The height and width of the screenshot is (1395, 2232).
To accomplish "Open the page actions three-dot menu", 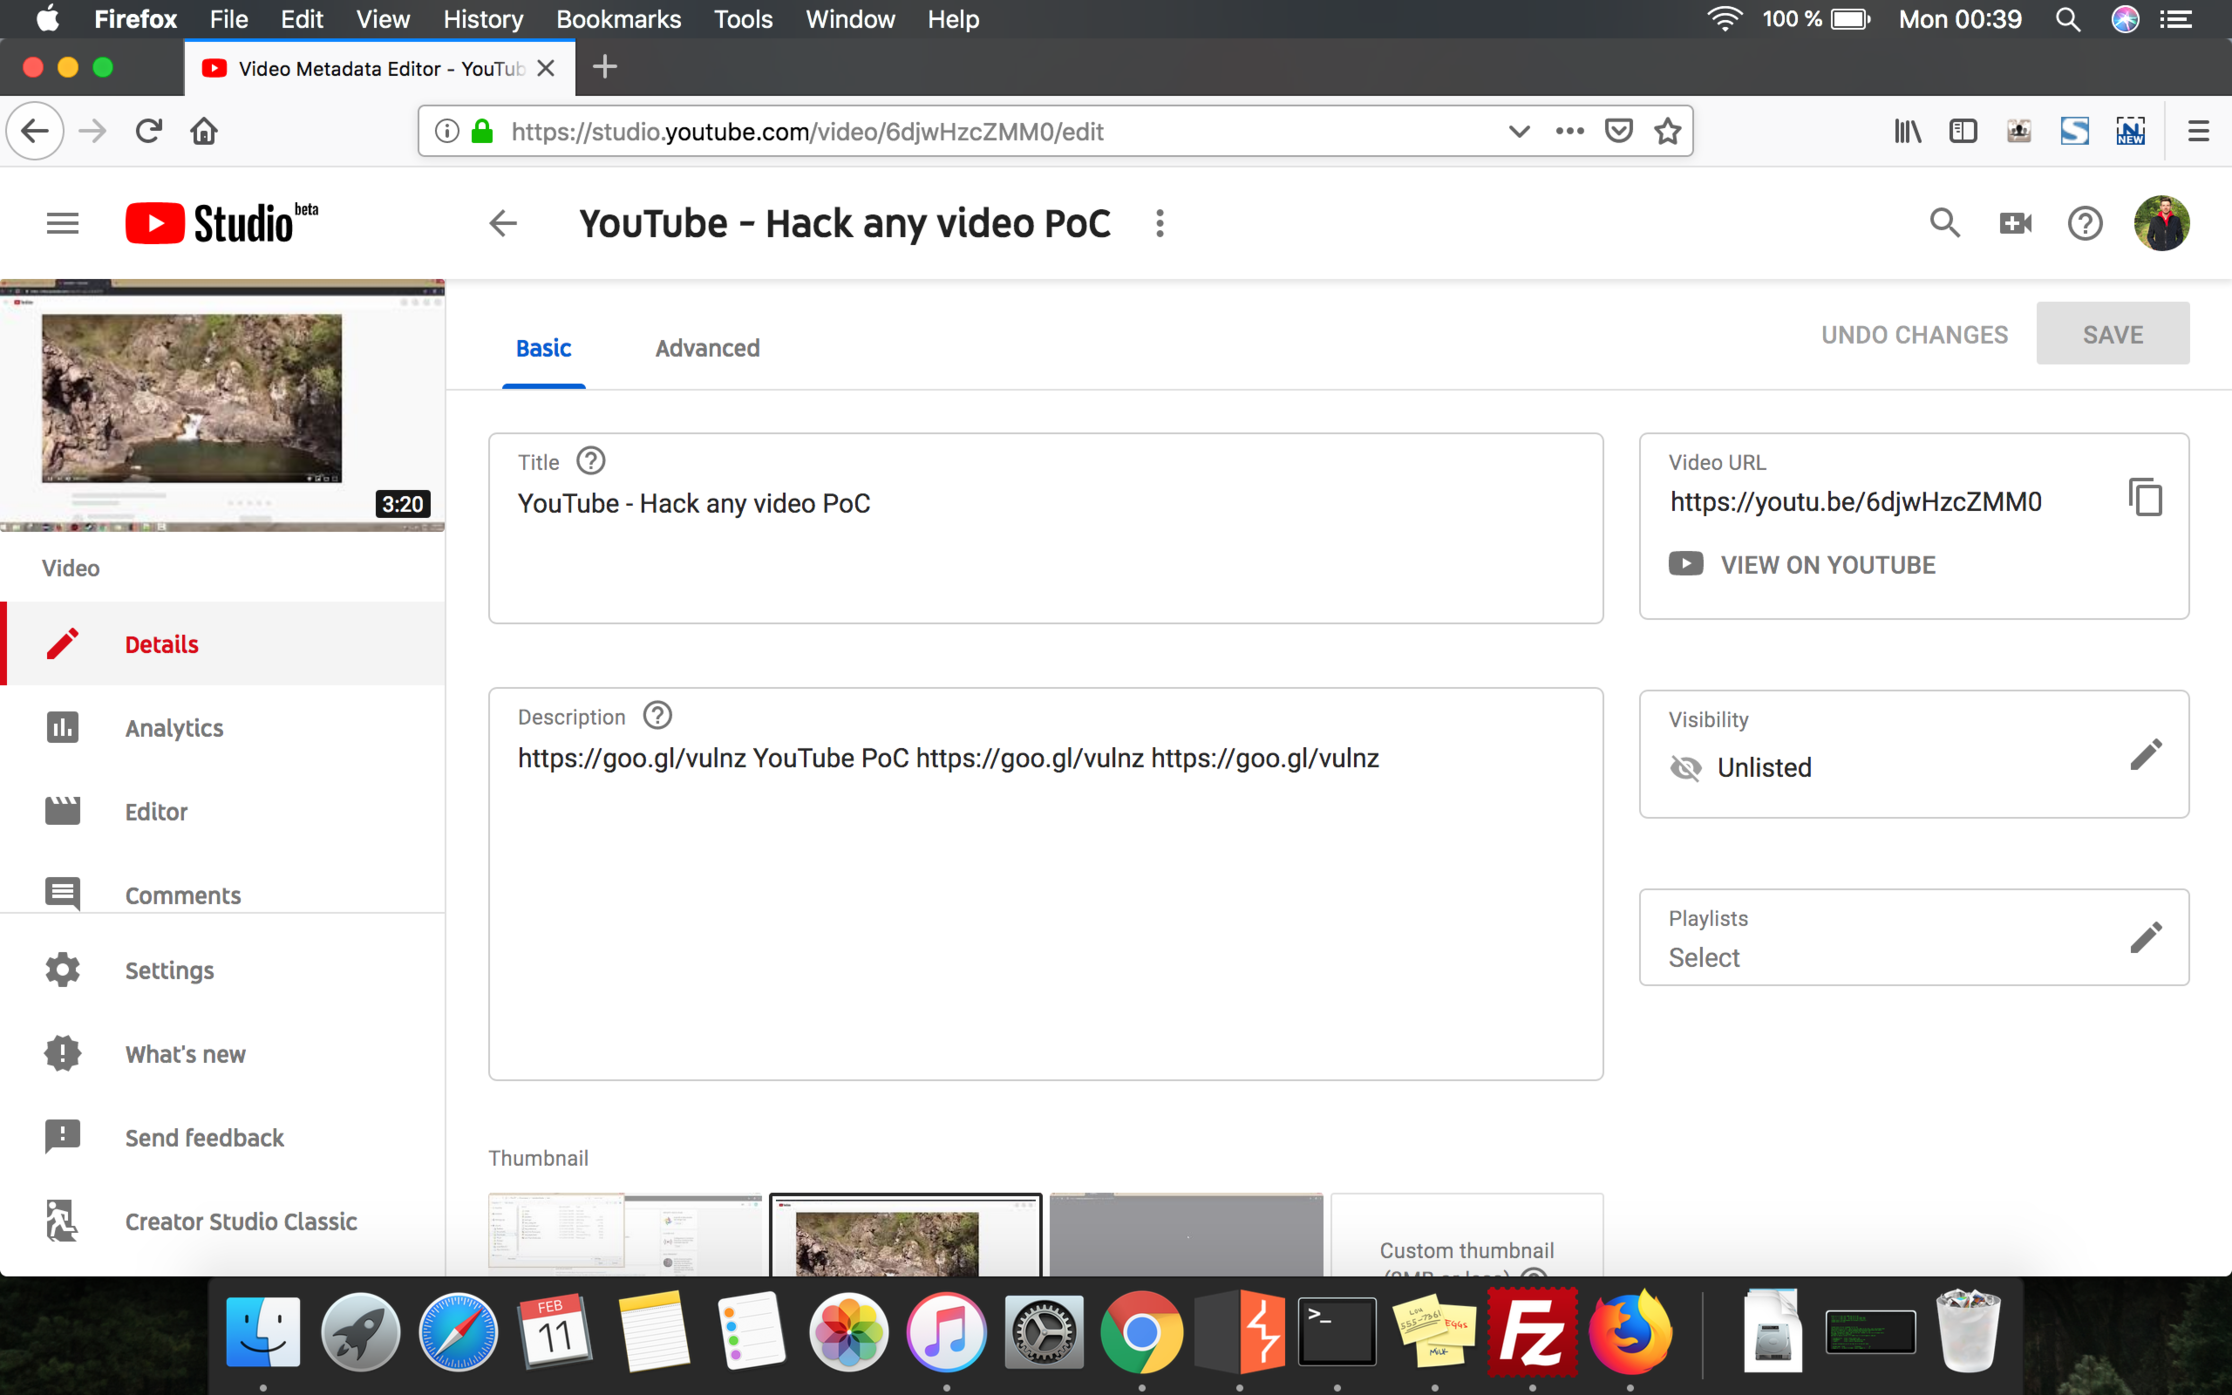I will tap(1569, 131).
